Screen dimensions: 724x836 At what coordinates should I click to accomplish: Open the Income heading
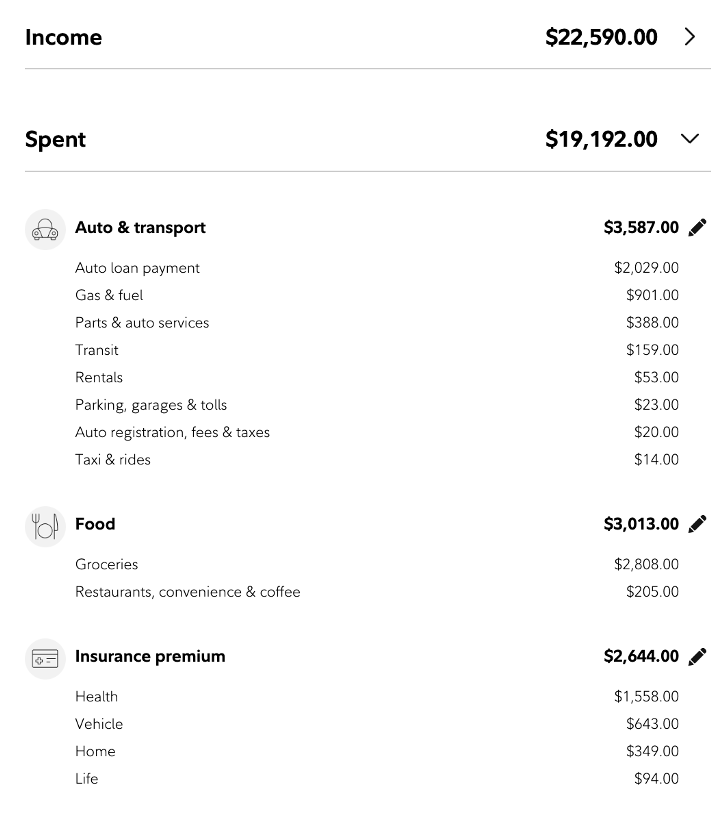pyautogui.click(x=63, y=37)
